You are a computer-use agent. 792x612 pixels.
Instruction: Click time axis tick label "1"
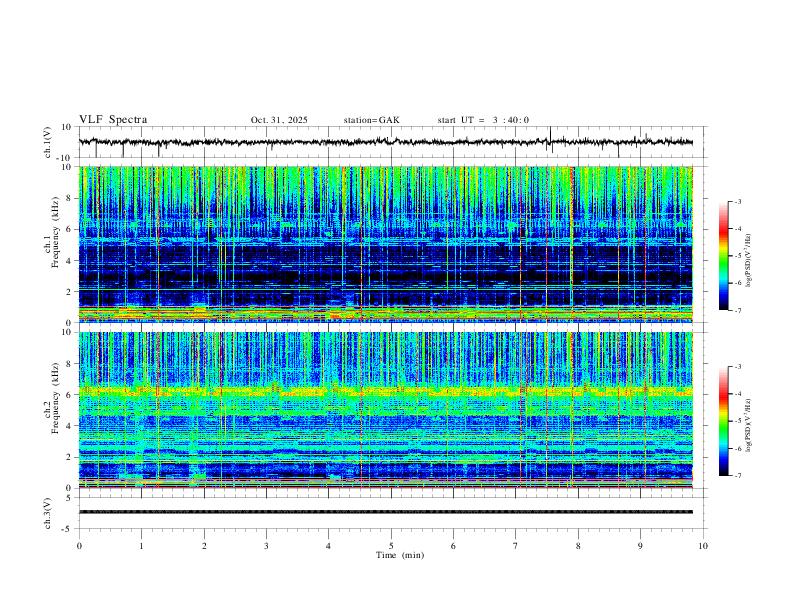(x=141, y=546)
